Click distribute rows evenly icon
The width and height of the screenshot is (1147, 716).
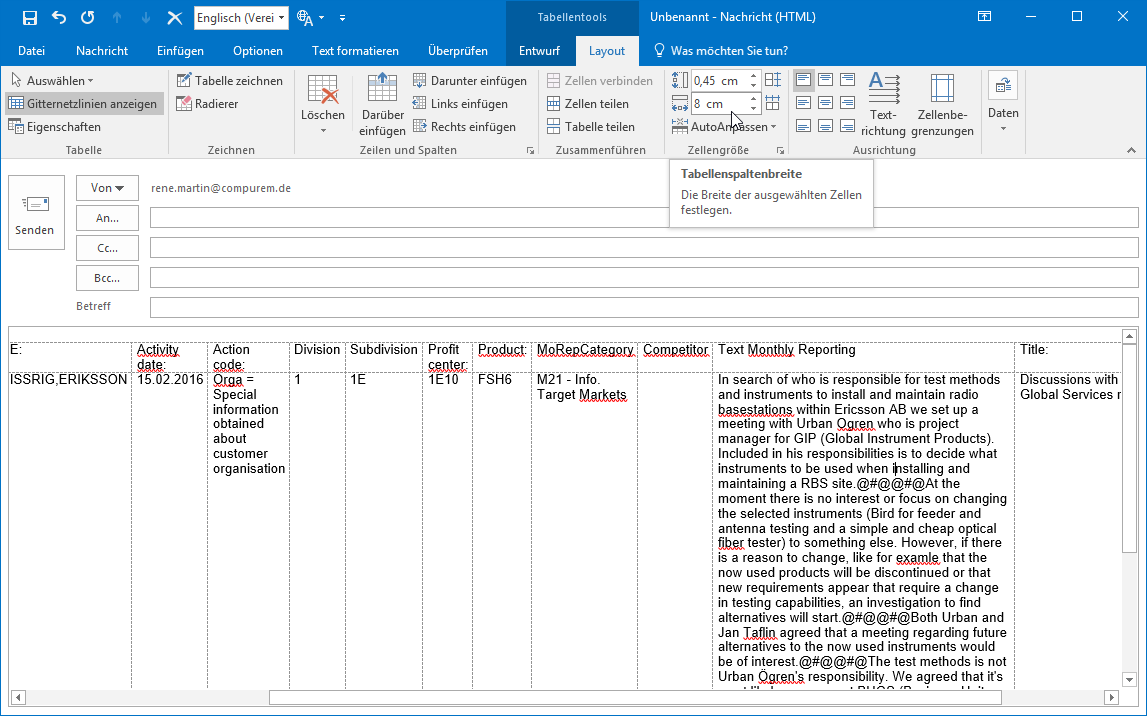click(773, 80)
